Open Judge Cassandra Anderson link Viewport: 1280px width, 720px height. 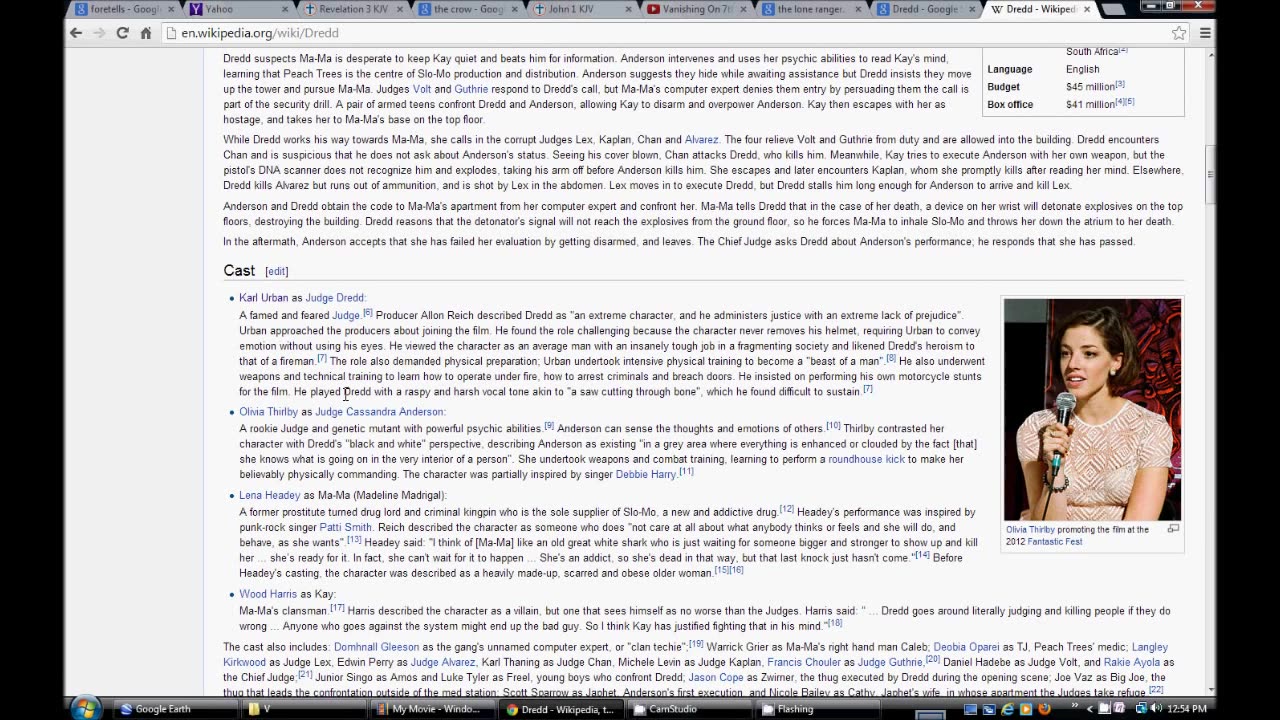coord(379,412)
